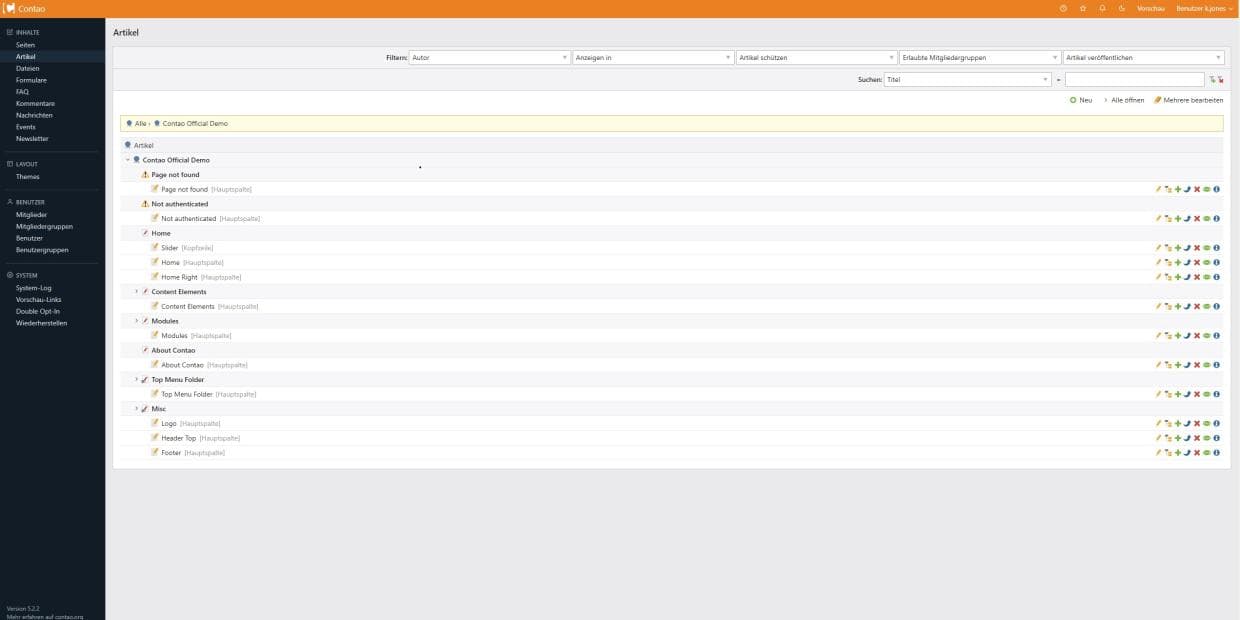Toggle visibility eye of About Contao article

(1207, 365)
